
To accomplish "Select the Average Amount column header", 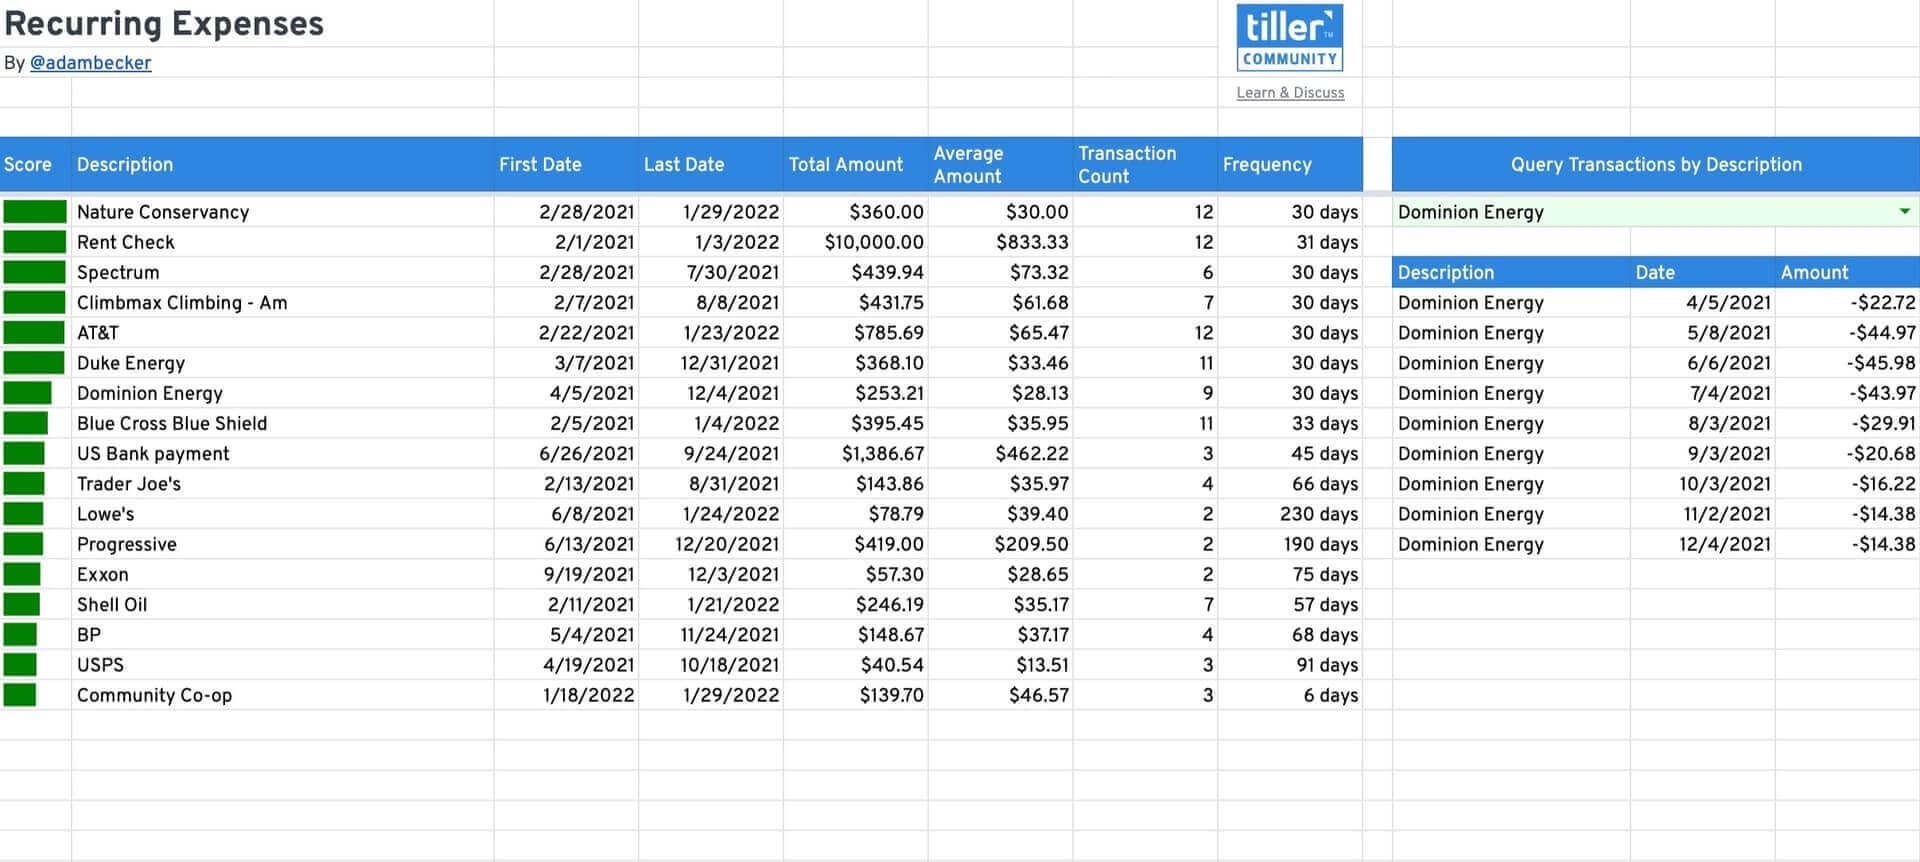I will pos(968,164).
